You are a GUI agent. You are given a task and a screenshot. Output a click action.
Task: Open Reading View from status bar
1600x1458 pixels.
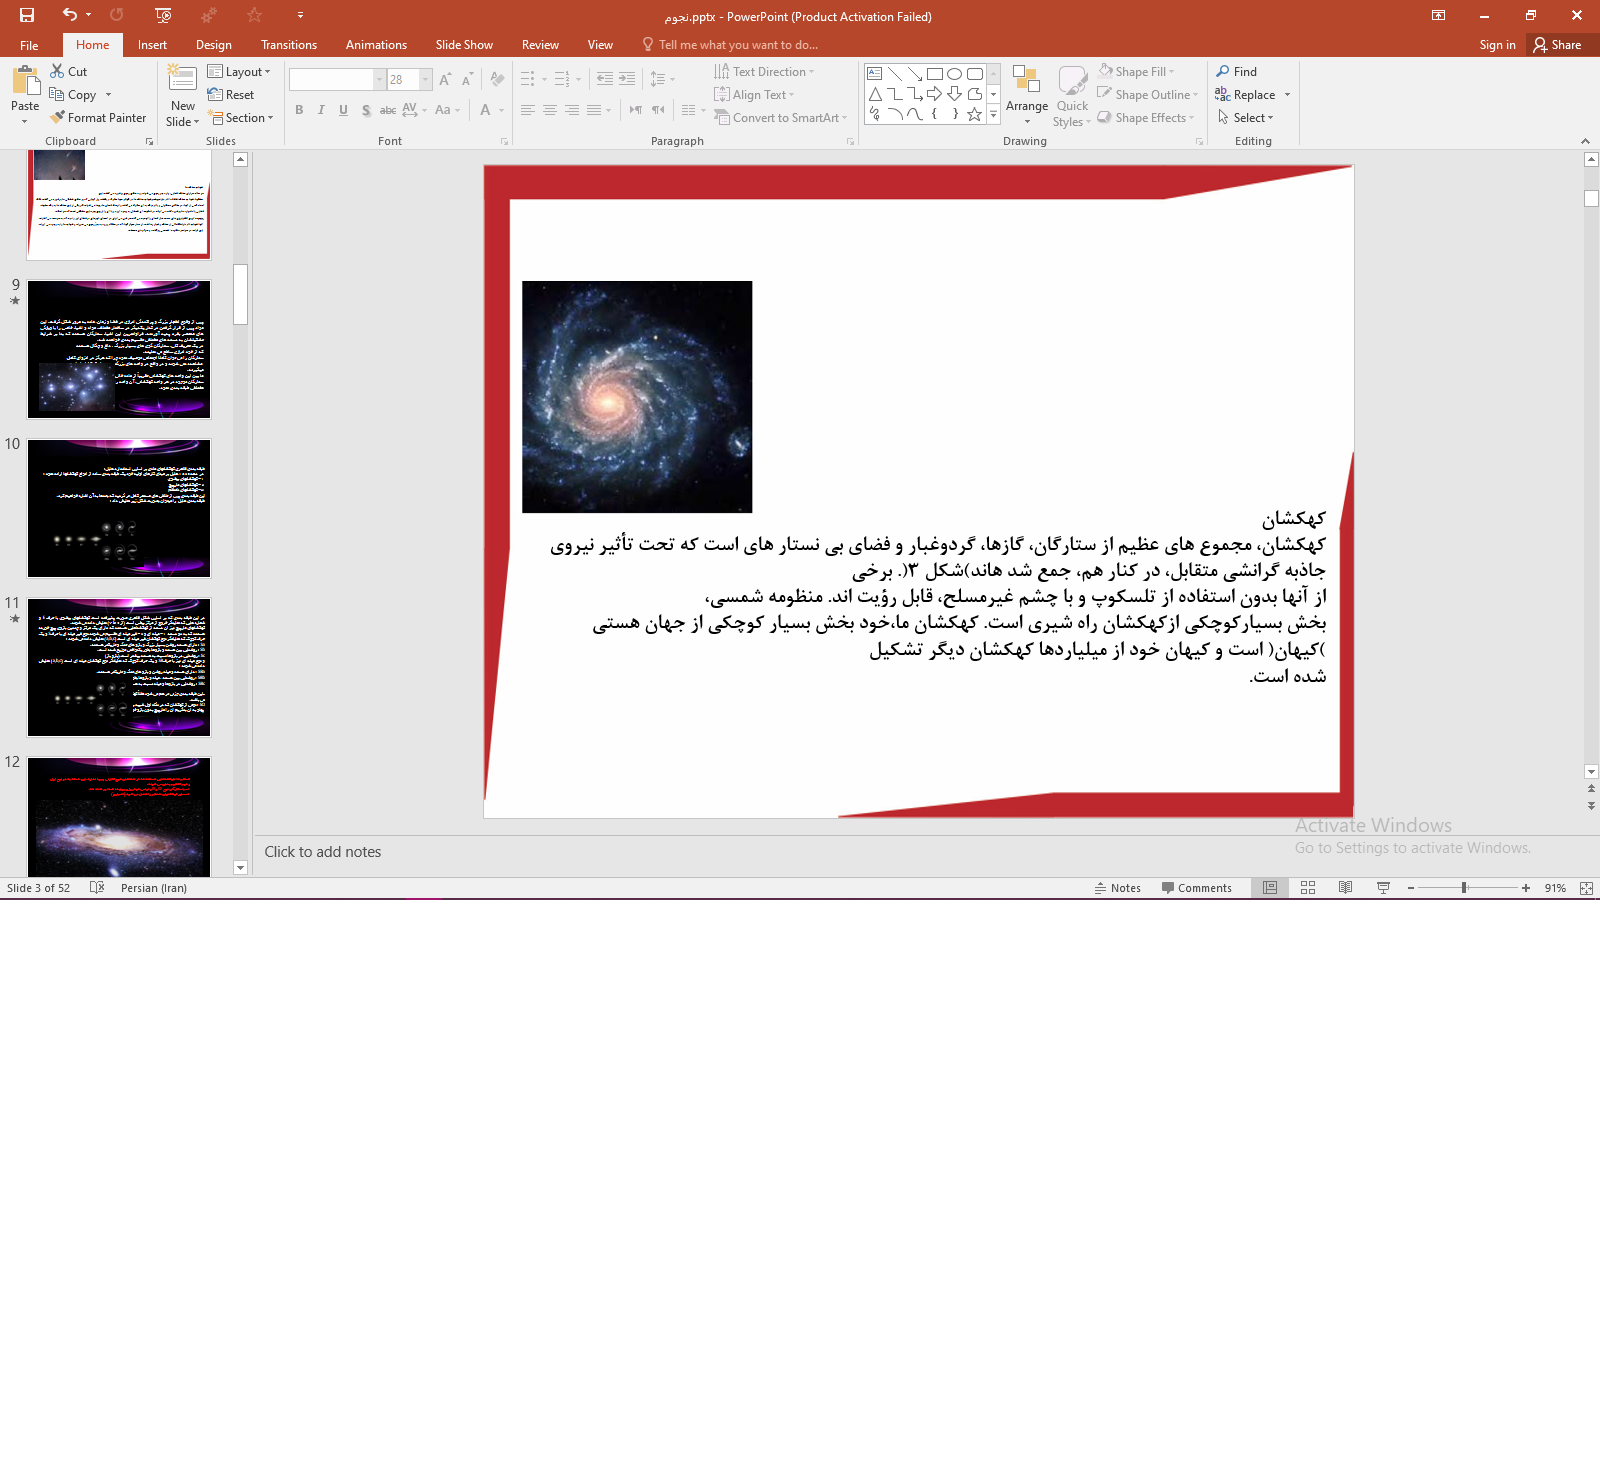1345,888
